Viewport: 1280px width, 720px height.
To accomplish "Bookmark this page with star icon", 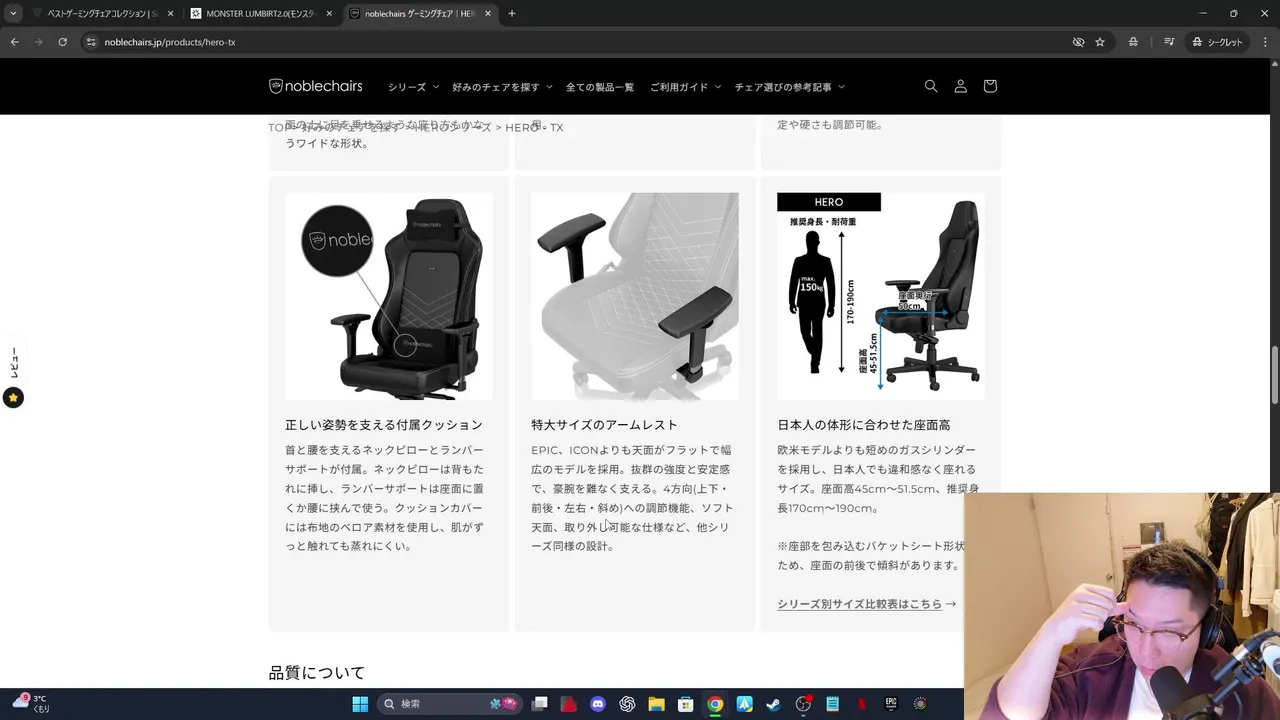I will (1100, 42).
